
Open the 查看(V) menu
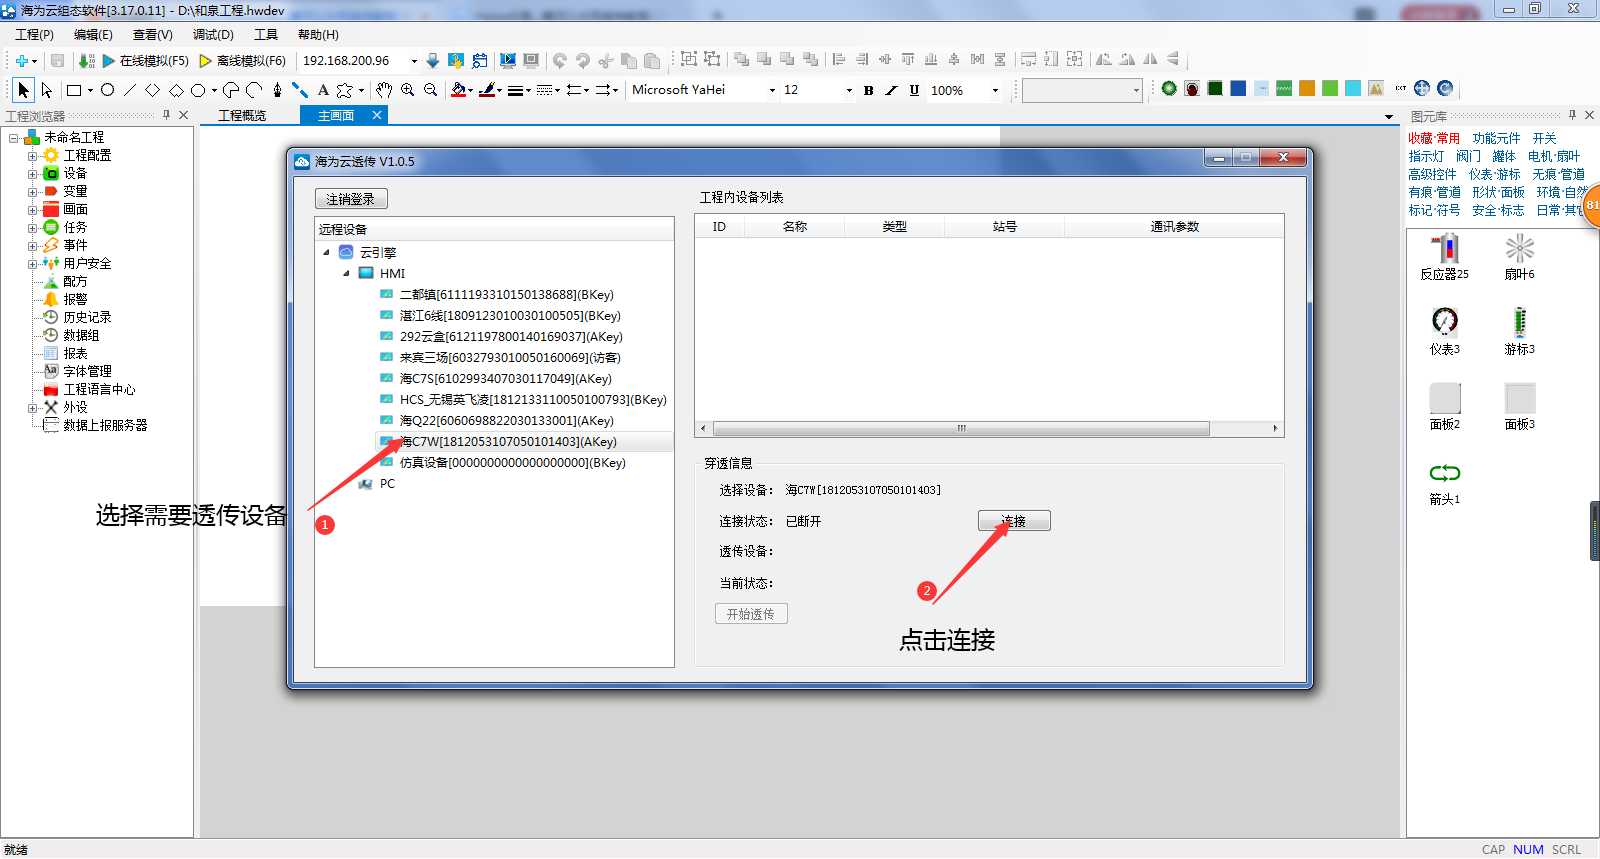[x=153, y=34]
